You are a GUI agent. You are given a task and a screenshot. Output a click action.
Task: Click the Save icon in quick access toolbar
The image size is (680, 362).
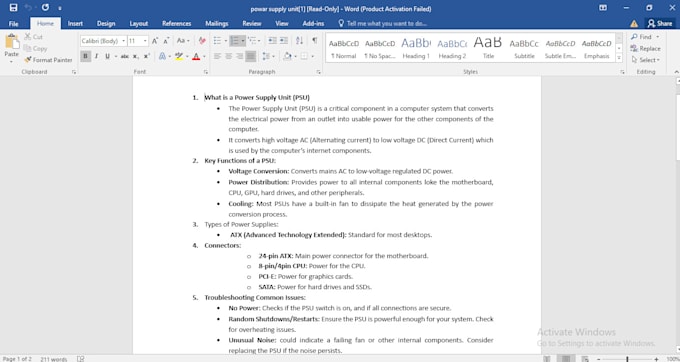tap(13, 8)
